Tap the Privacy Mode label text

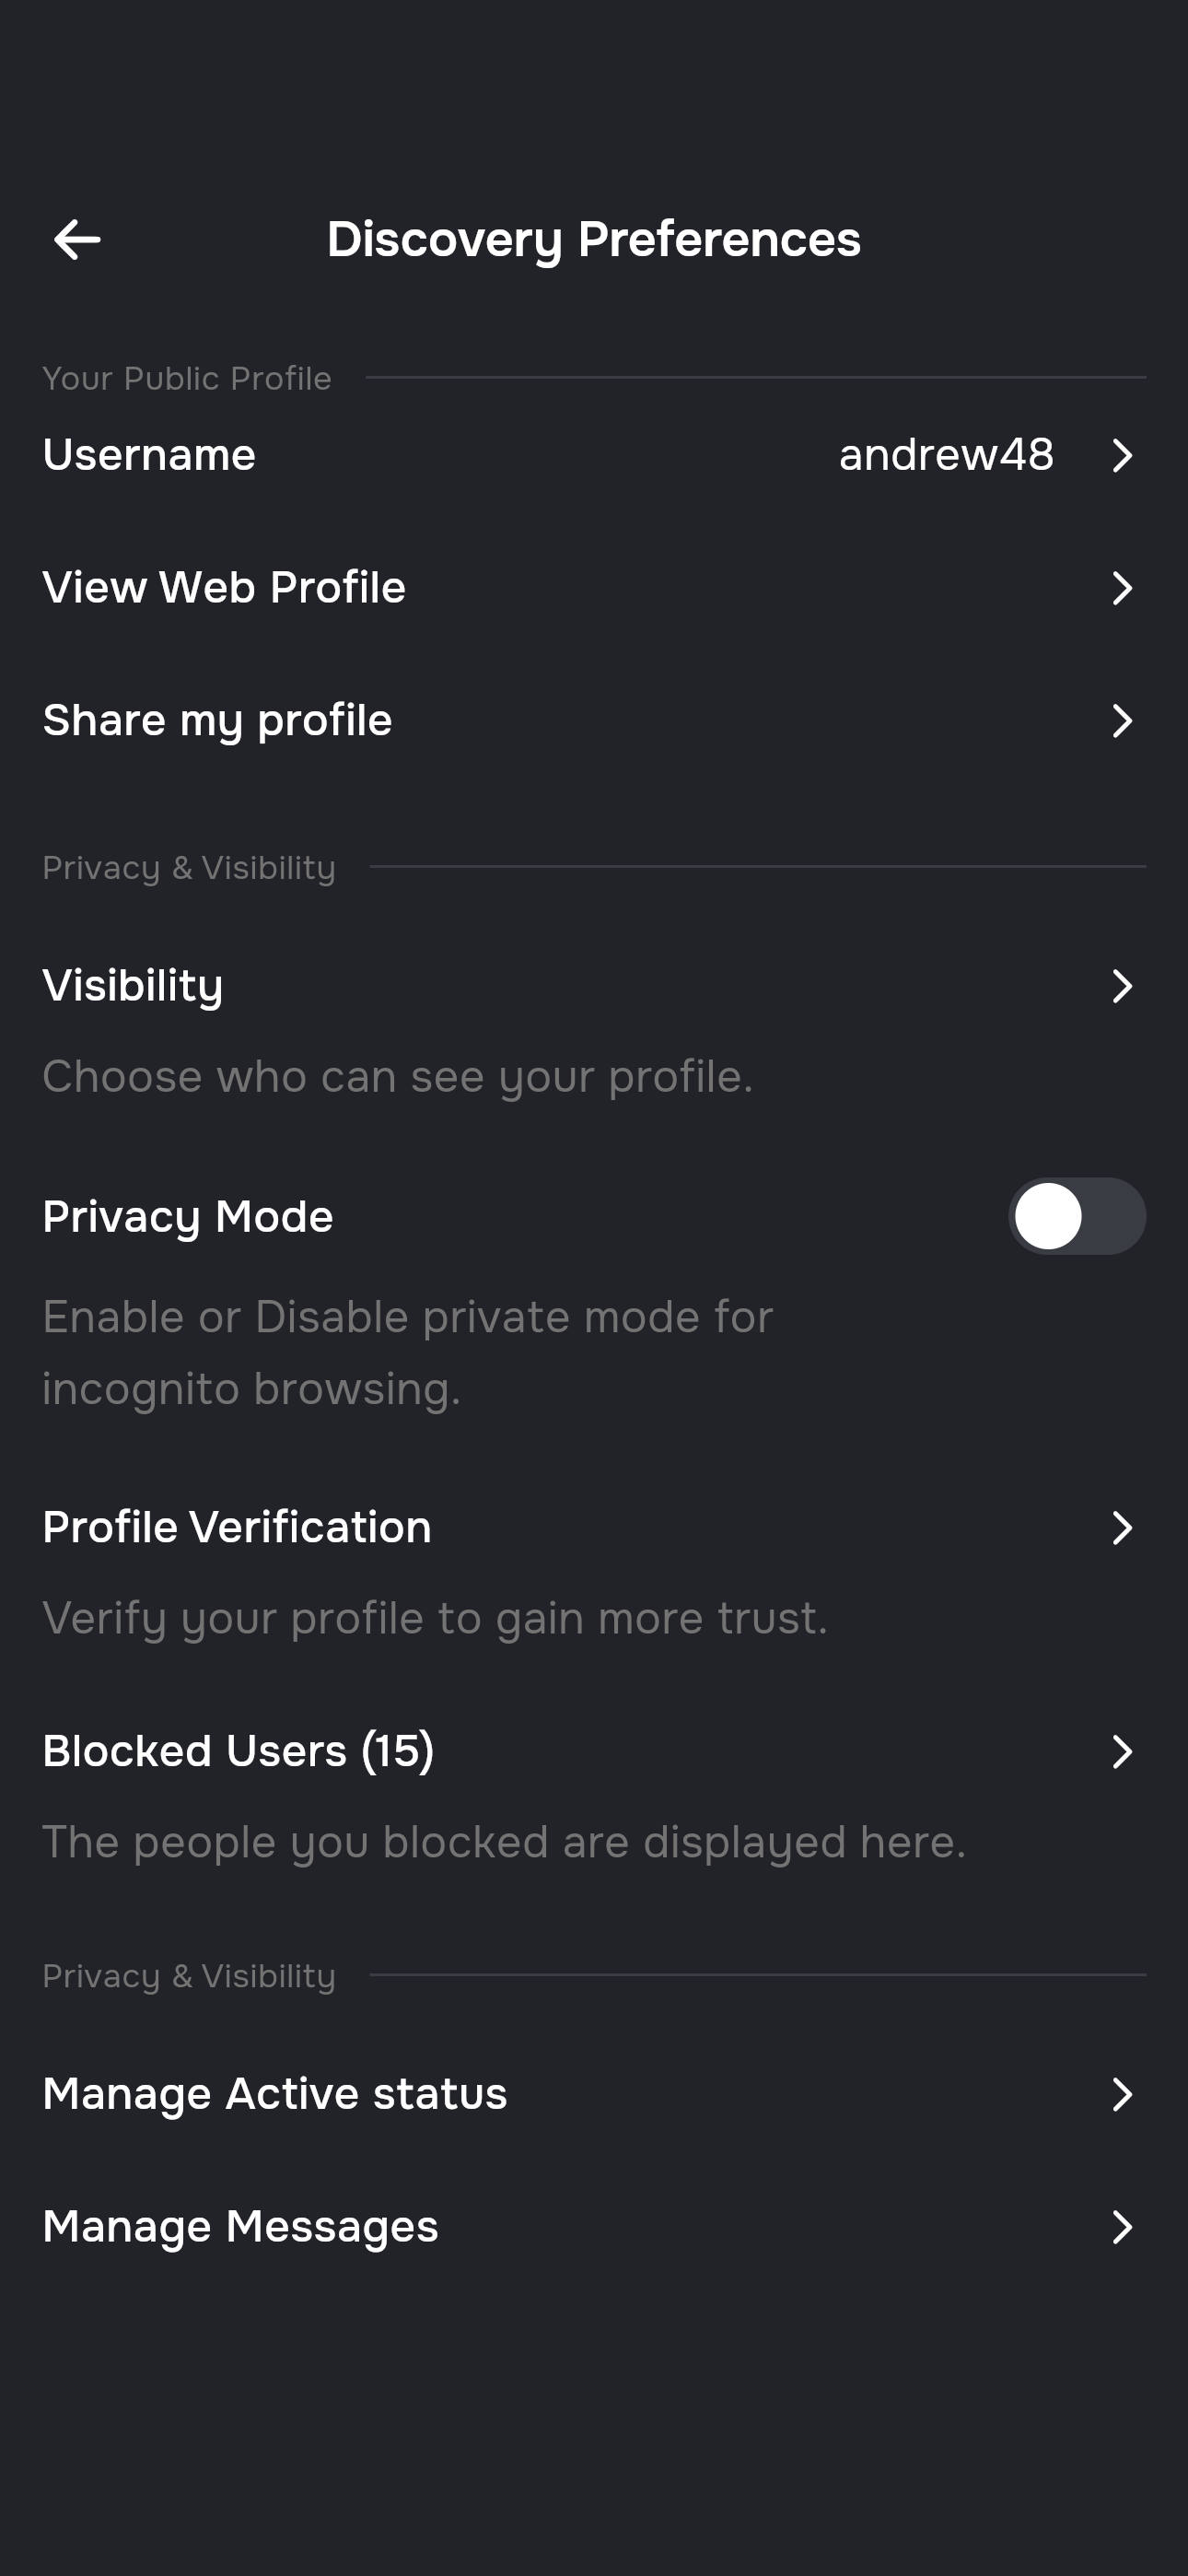tap(188, 1217)
